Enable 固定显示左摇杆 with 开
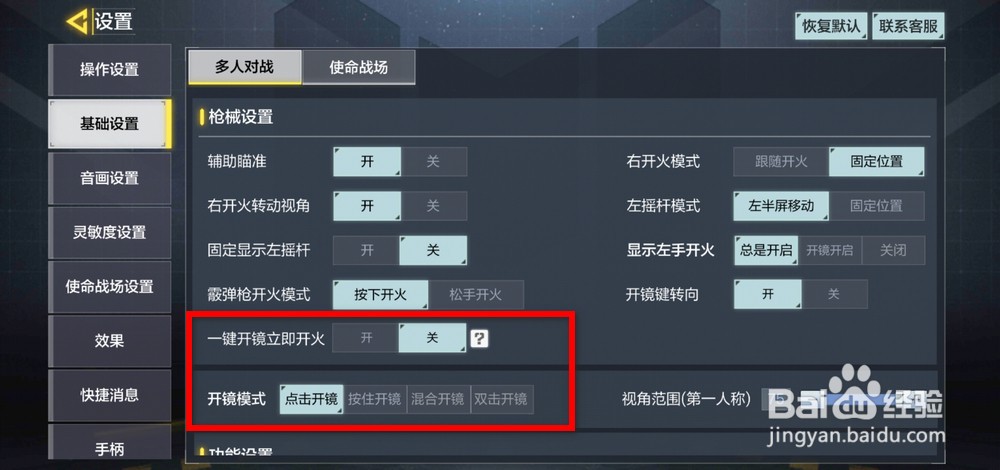 [x=367, y=251]
